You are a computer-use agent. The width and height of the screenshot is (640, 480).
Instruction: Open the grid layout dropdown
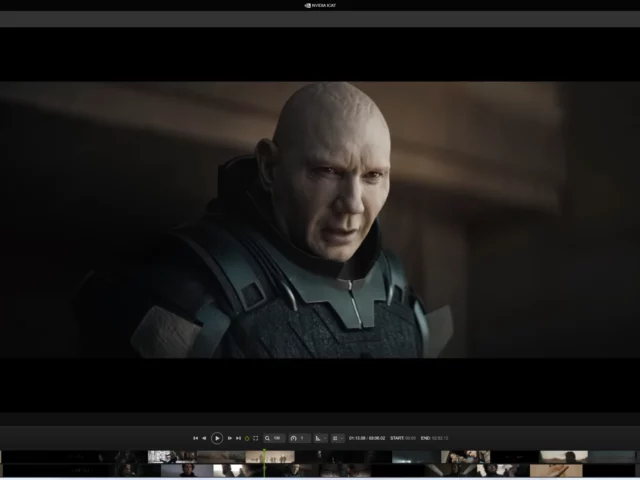pyautogui.click(x=337, y=438)
